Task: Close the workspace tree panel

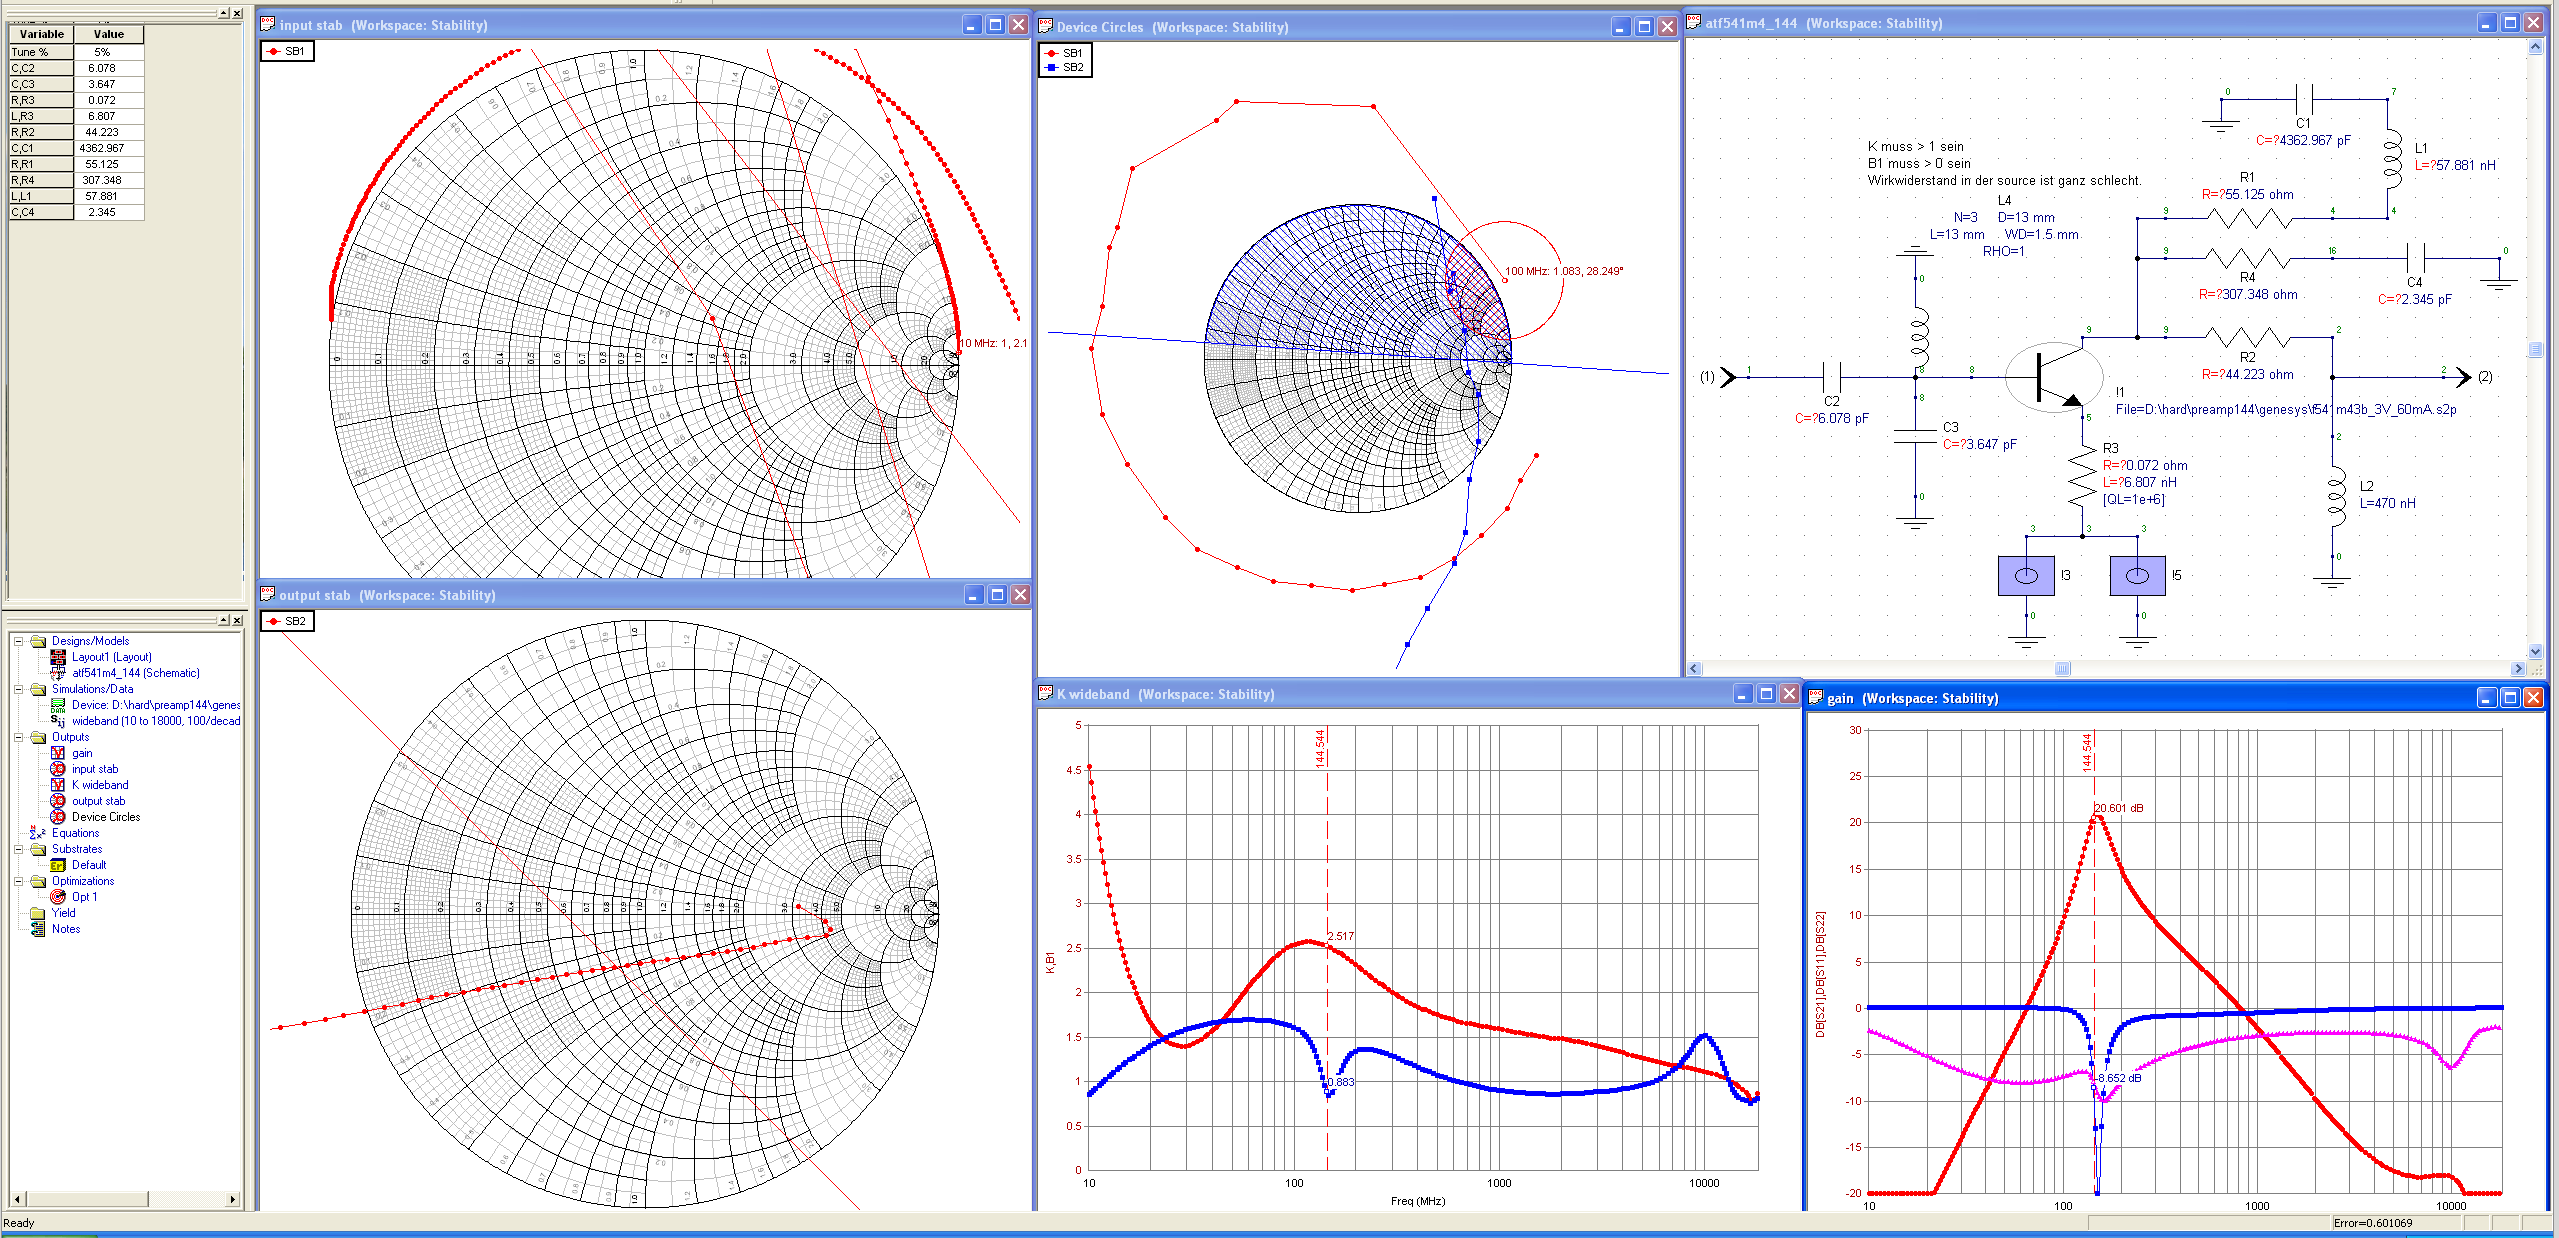Action: [237, 620]
